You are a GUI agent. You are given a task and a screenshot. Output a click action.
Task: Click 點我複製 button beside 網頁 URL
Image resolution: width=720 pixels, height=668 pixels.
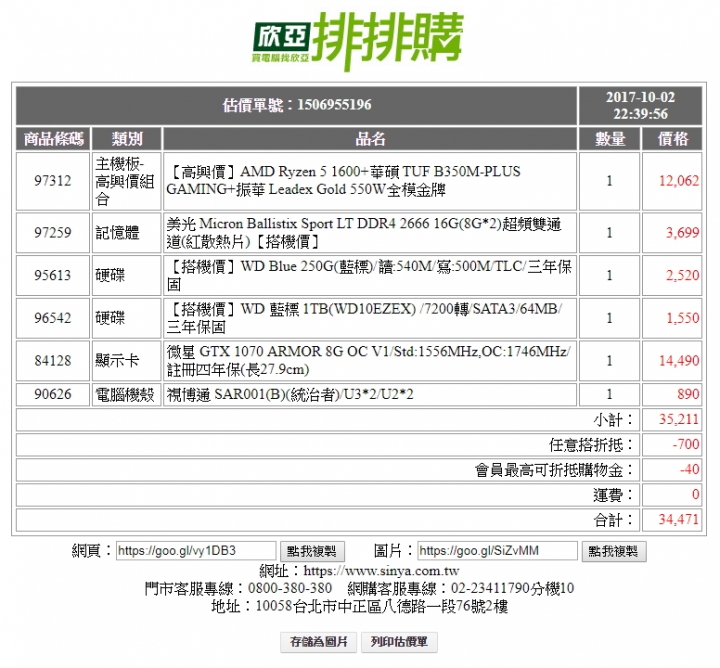[x=312, y=551]
